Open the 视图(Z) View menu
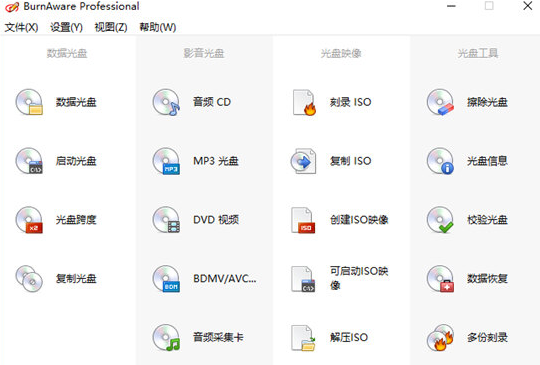 tap(111, 27)
